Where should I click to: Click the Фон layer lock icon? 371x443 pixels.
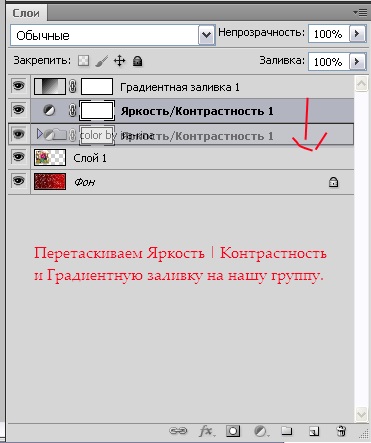(x=333, y=182)
